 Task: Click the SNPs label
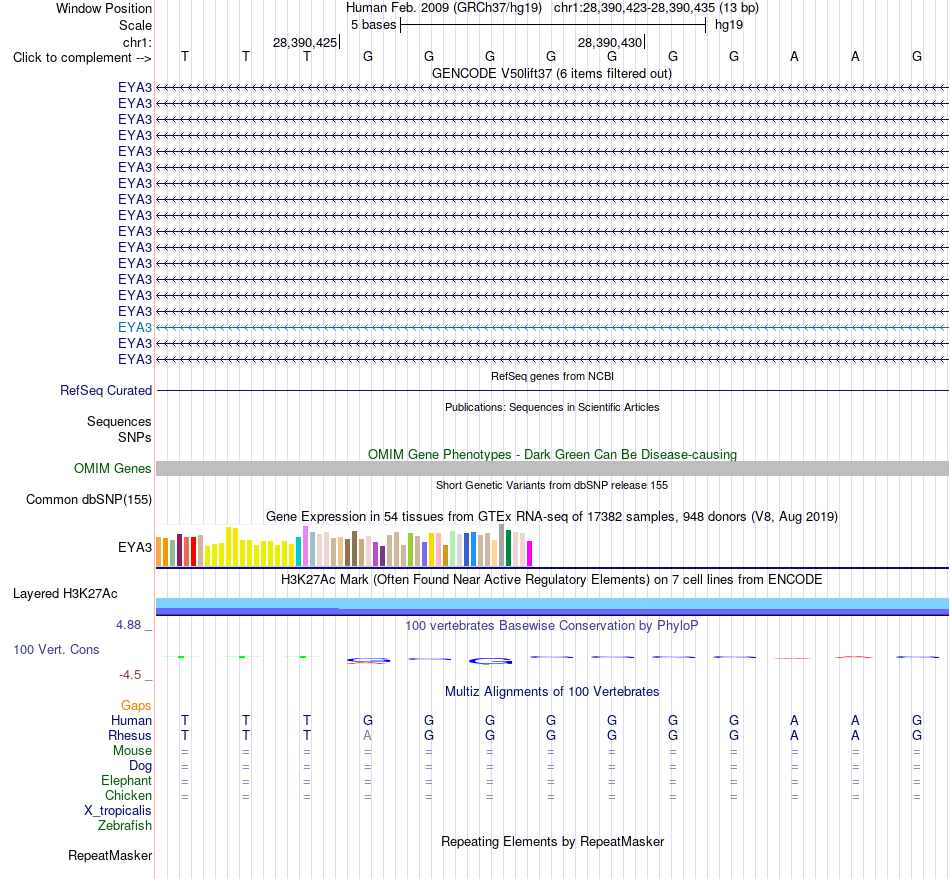point(135,437)
